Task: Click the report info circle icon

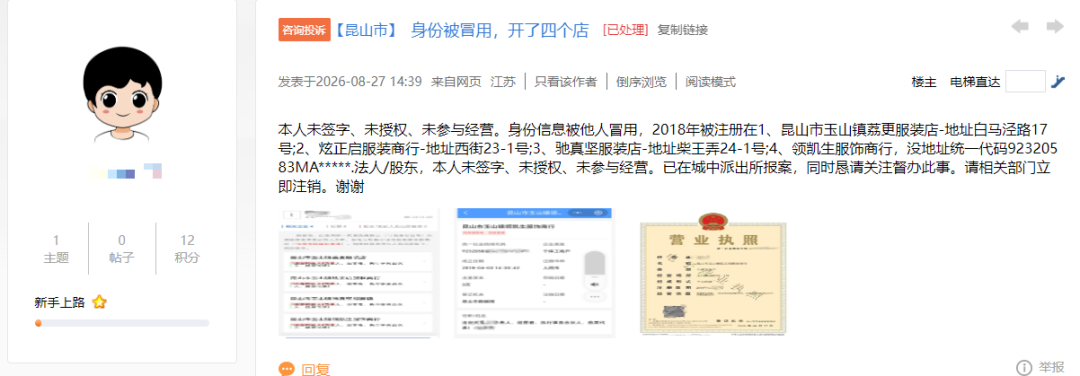Action: (x=1024, y=367)
